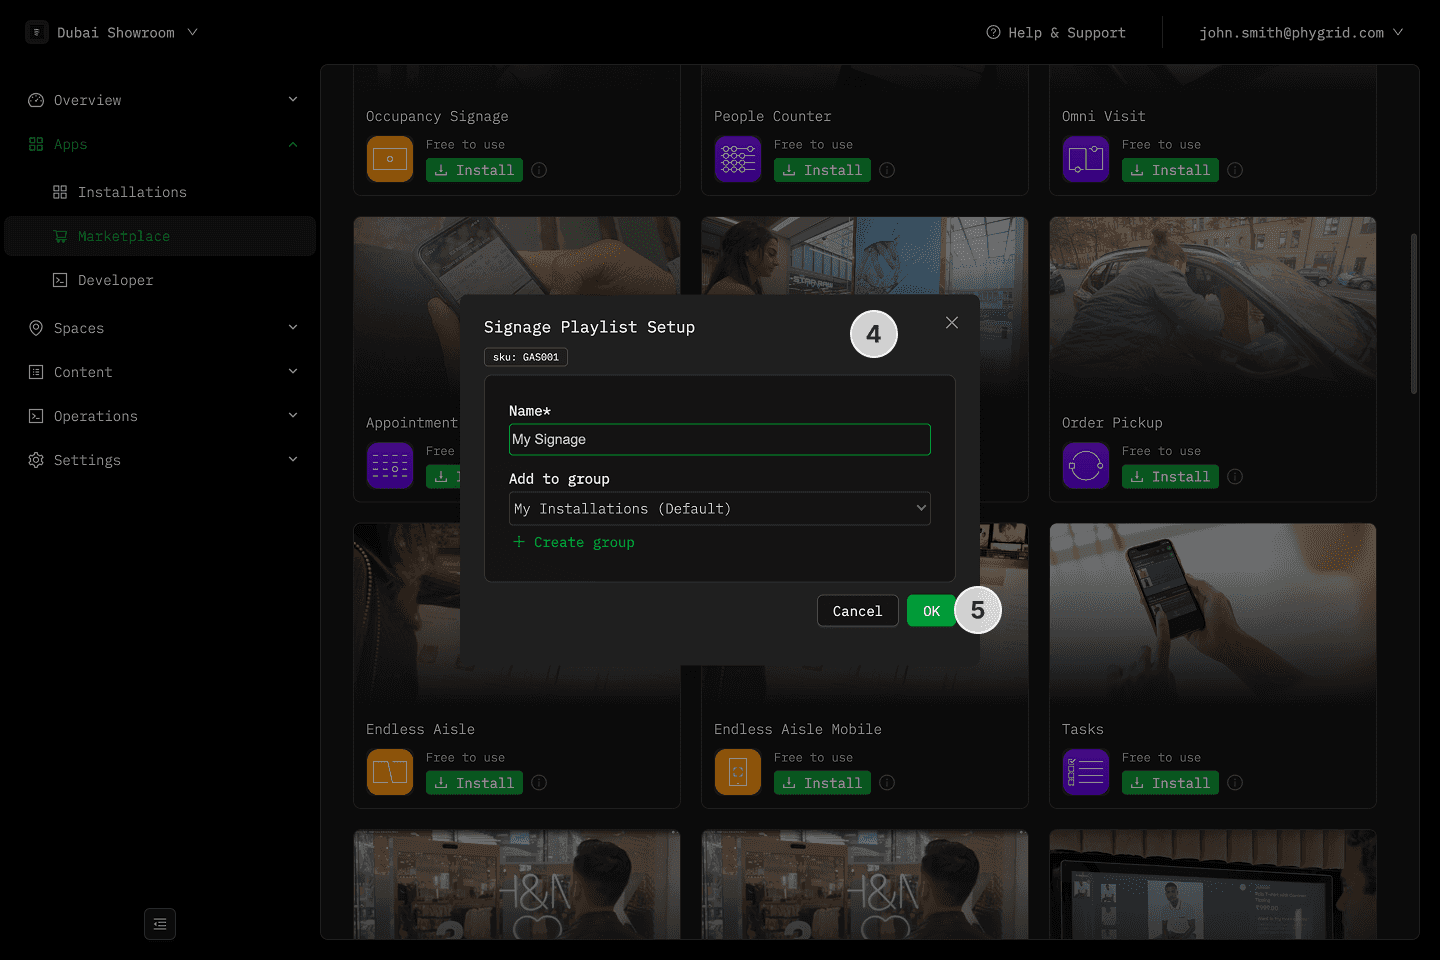
Task: Install the Endless Aisle Mobile app
Action: pyautogui.click(x=822, y=783)
